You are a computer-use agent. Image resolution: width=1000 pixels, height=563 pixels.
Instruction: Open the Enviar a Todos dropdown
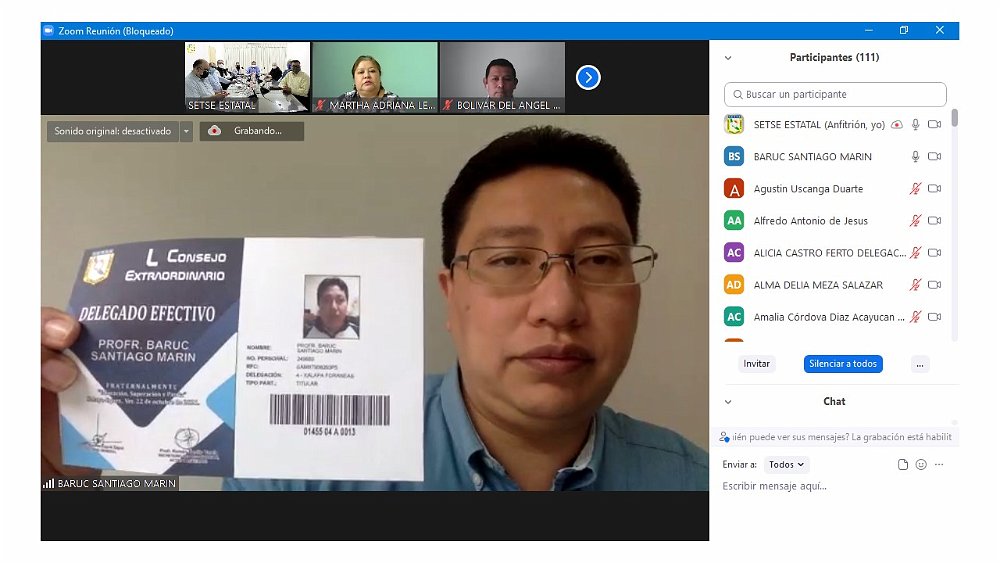pyautogui.click(x=786, y=465)
